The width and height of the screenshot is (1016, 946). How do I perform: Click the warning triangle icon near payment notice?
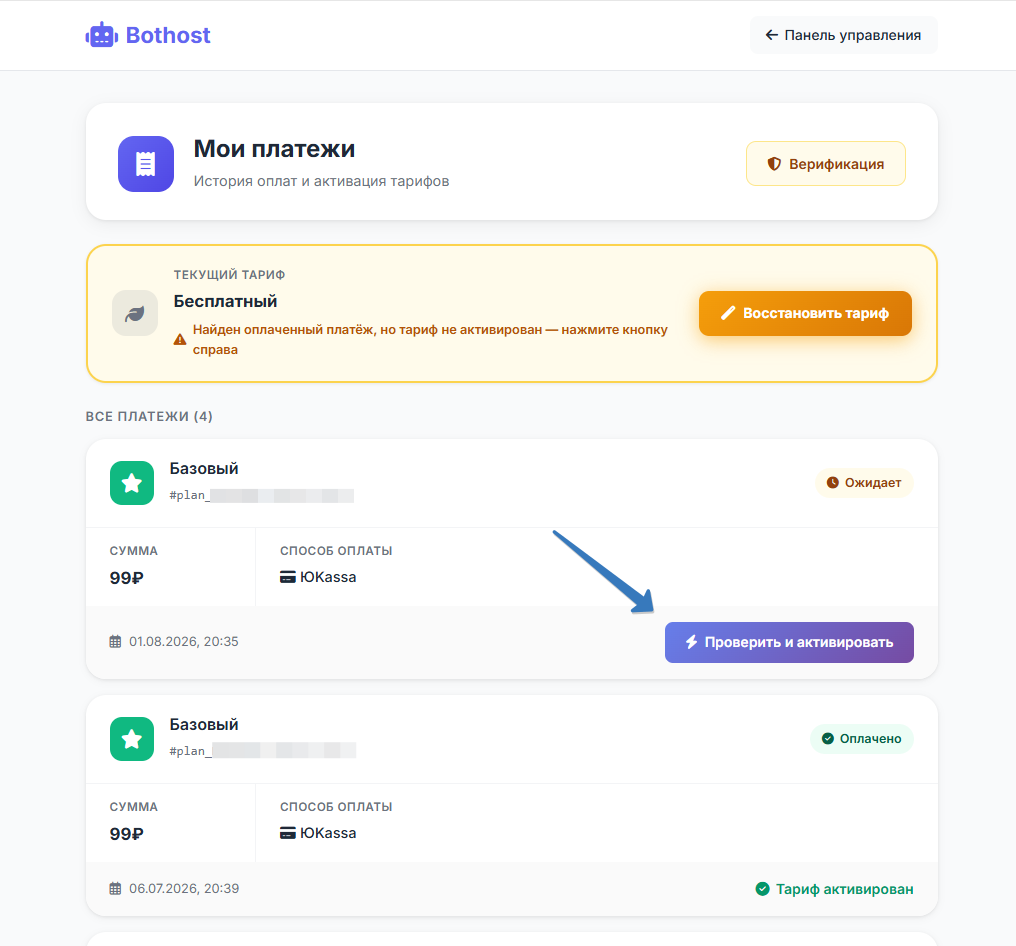[x=180, y=340]
